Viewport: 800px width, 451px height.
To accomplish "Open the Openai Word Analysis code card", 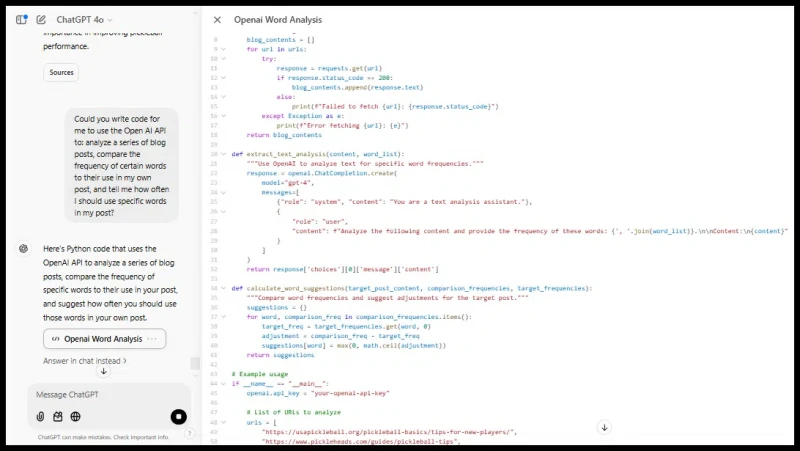I will (x=105, y=339).
